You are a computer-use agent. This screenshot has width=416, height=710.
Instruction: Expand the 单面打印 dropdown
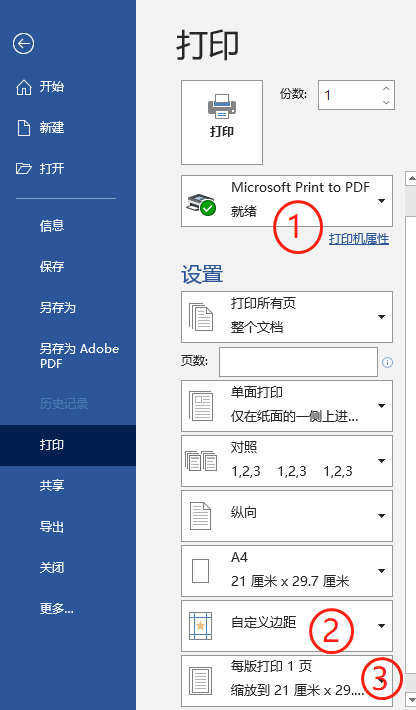tap(287, 406)
